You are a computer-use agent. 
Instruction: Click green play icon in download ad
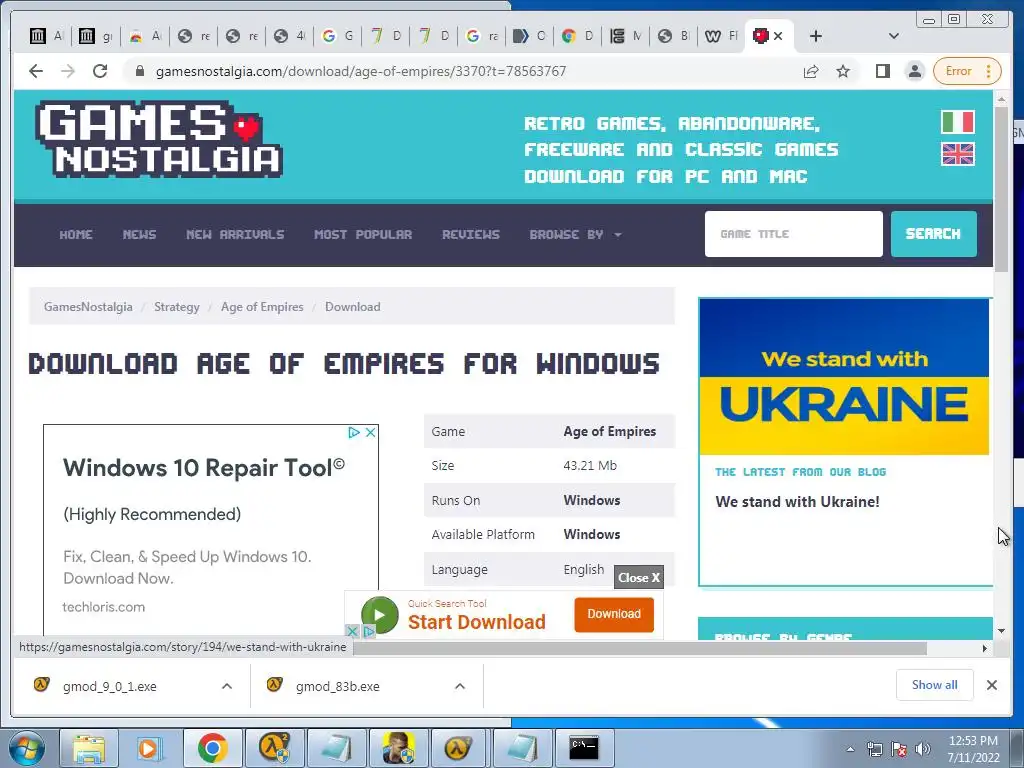click(379, 615)
